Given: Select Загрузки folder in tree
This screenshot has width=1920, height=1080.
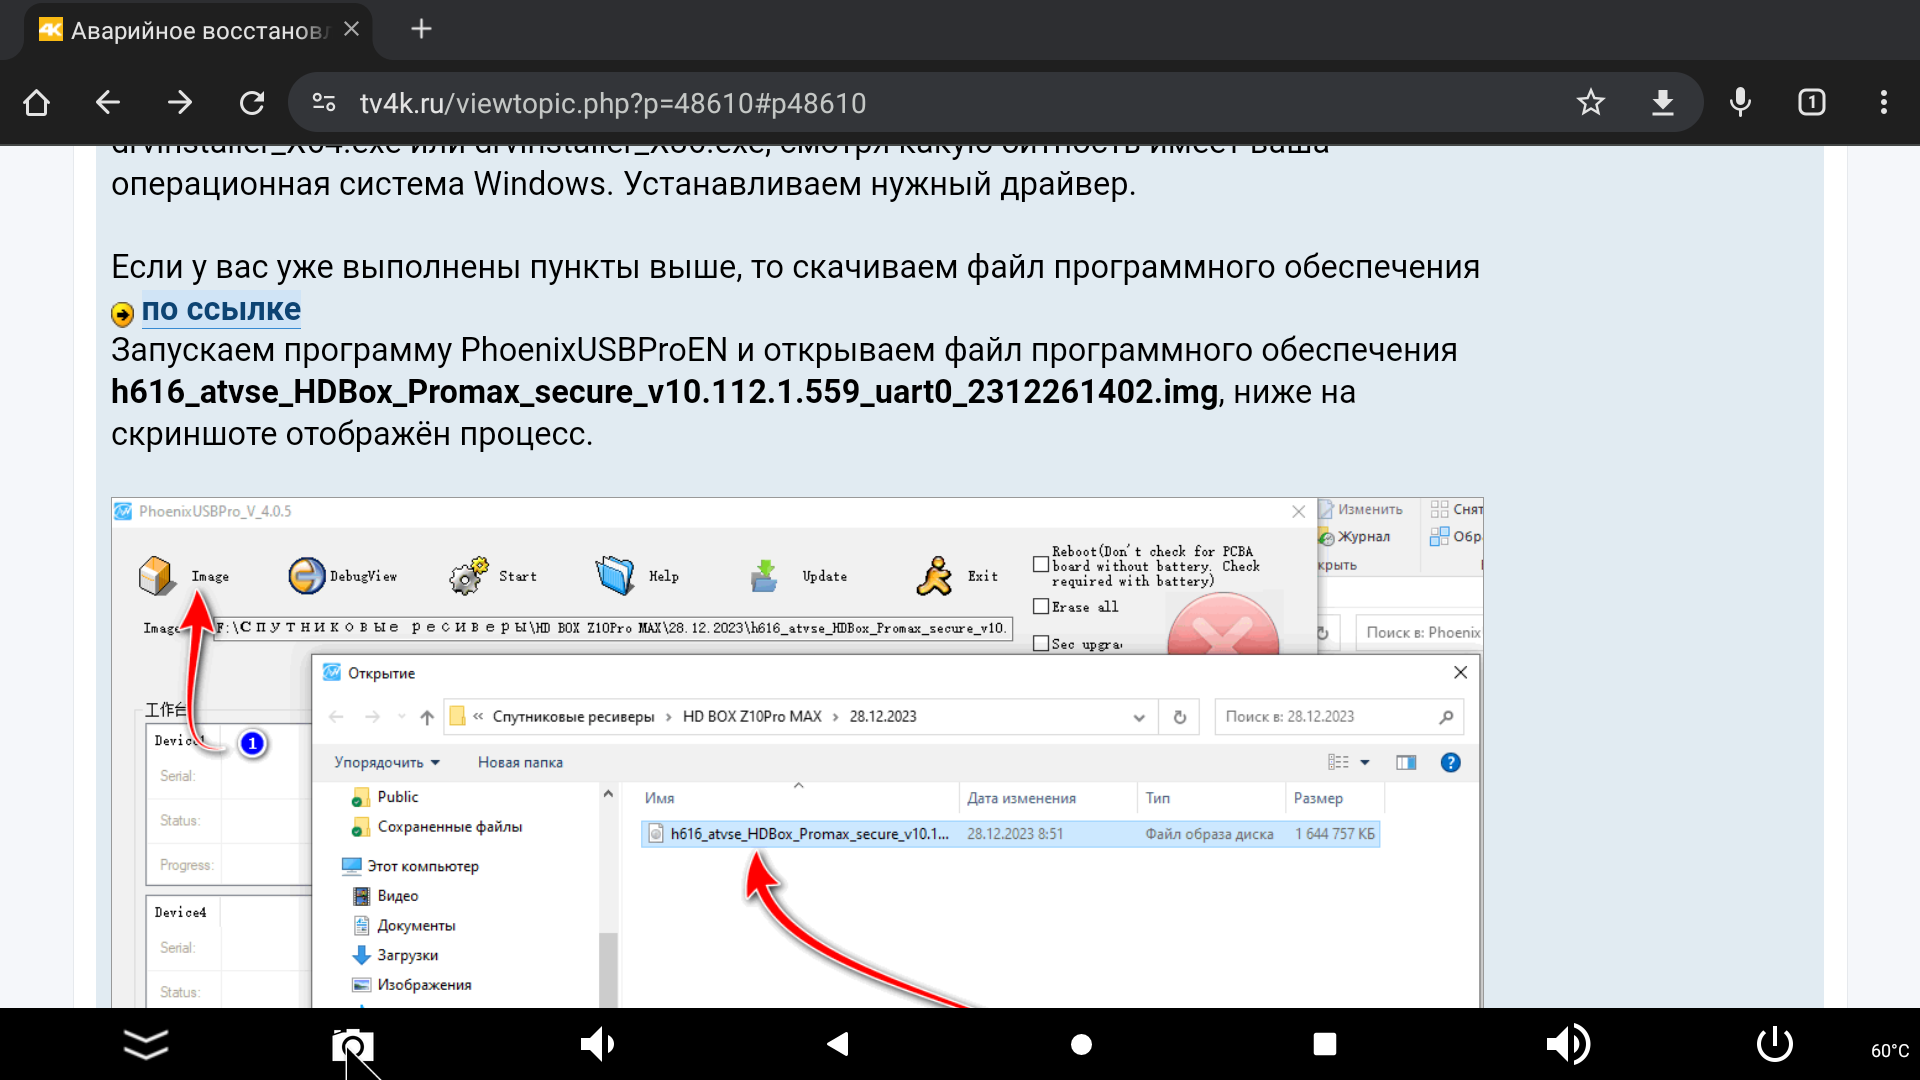Looking at the screenshot, I should 396,955.
